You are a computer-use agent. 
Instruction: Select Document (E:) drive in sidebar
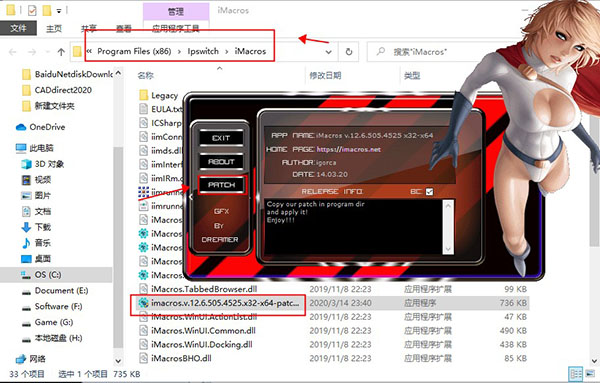pos(55,290)
